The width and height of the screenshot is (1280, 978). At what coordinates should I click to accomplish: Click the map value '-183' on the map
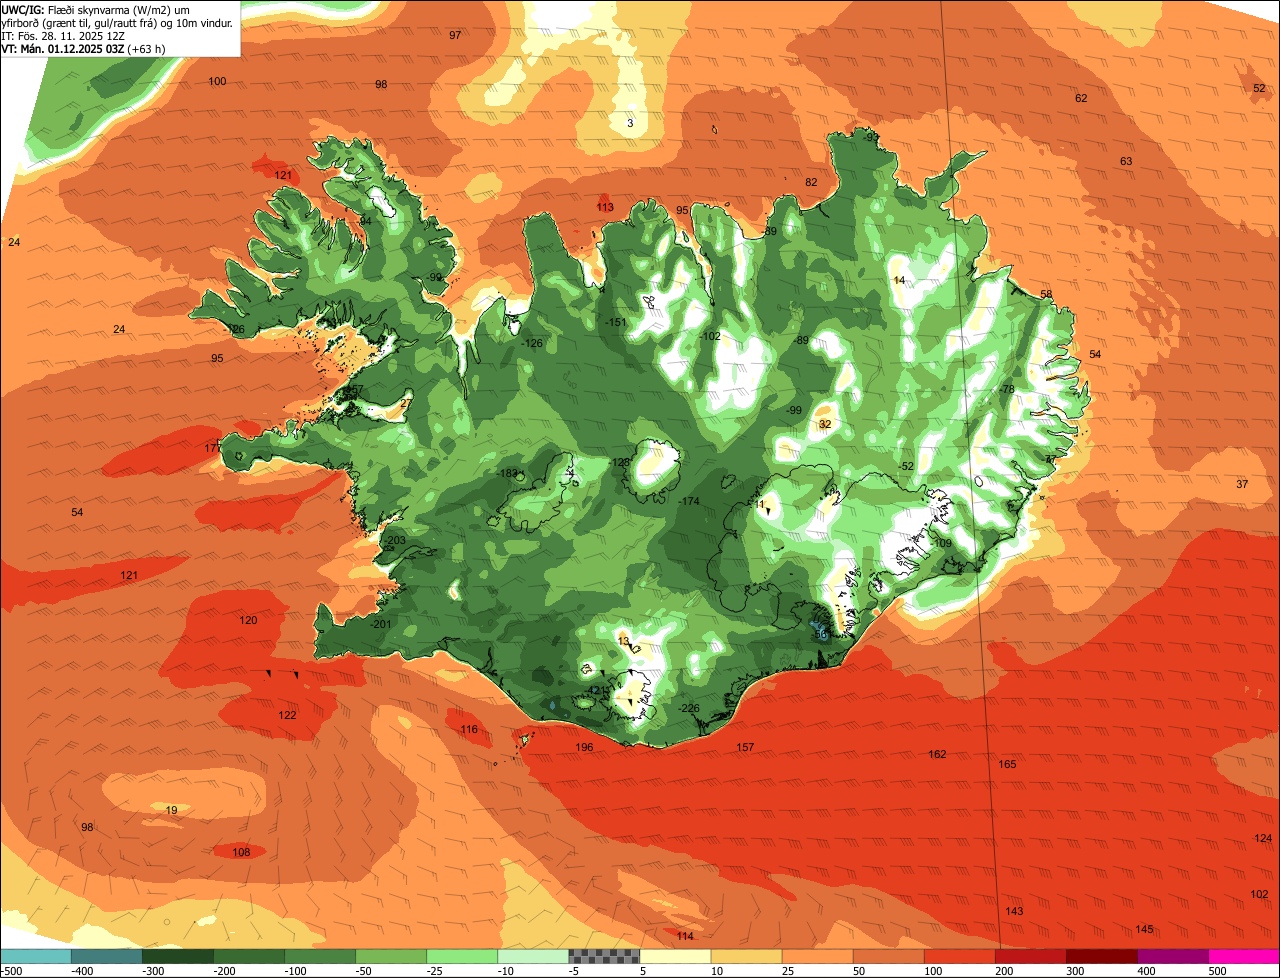coord(508,473)
